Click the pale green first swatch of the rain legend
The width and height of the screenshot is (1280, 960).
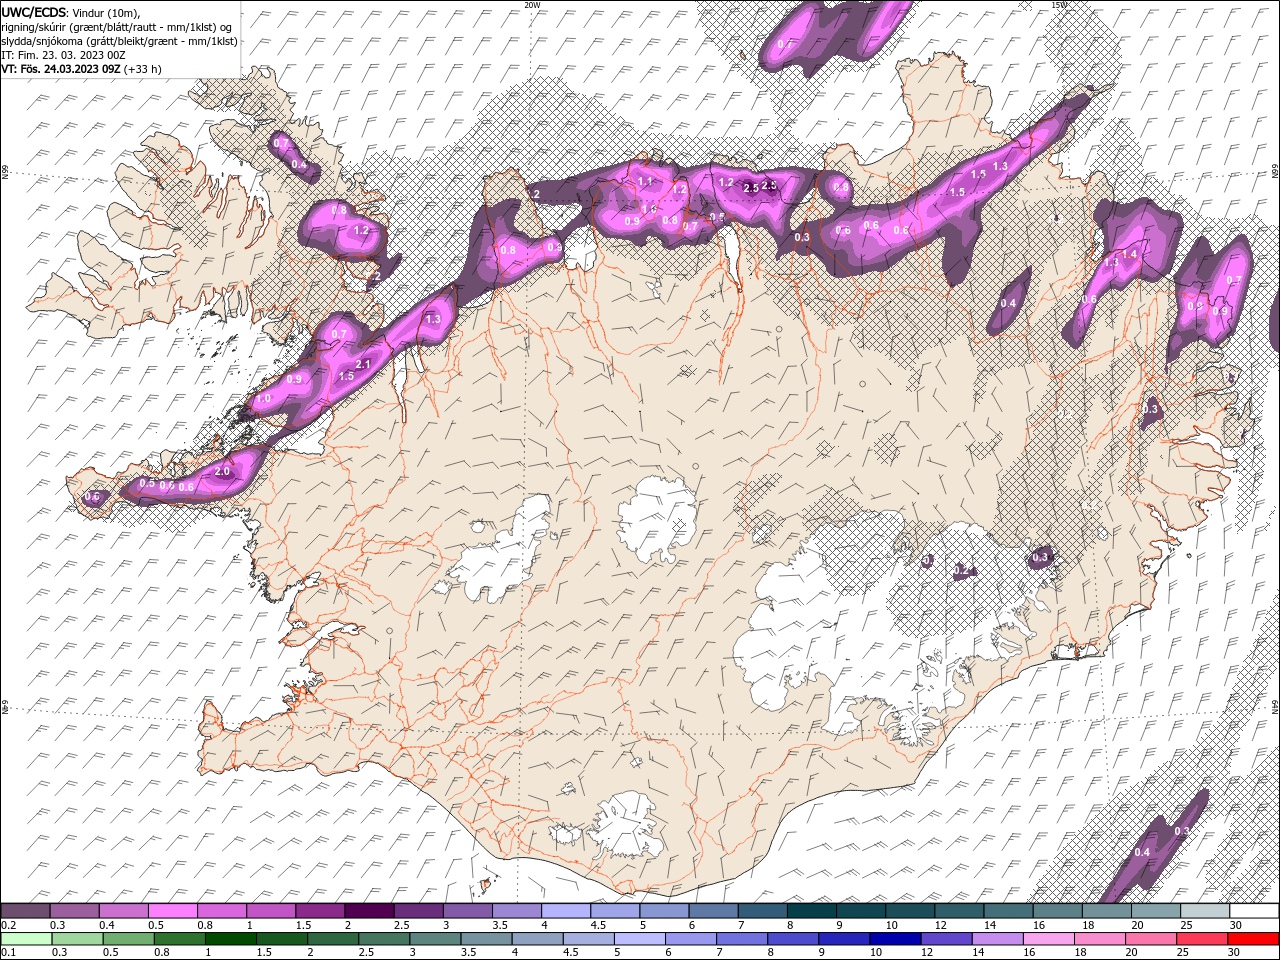point(27,939)
